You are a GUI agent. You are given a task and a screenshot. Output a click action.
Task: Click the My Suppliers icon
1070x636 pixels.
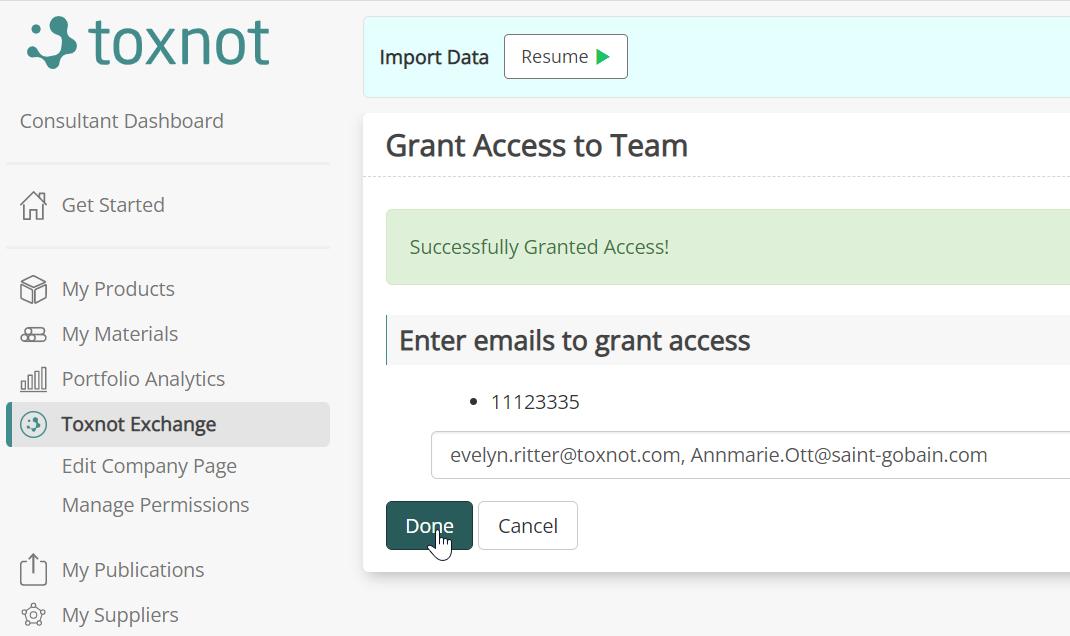coord(33,615)
